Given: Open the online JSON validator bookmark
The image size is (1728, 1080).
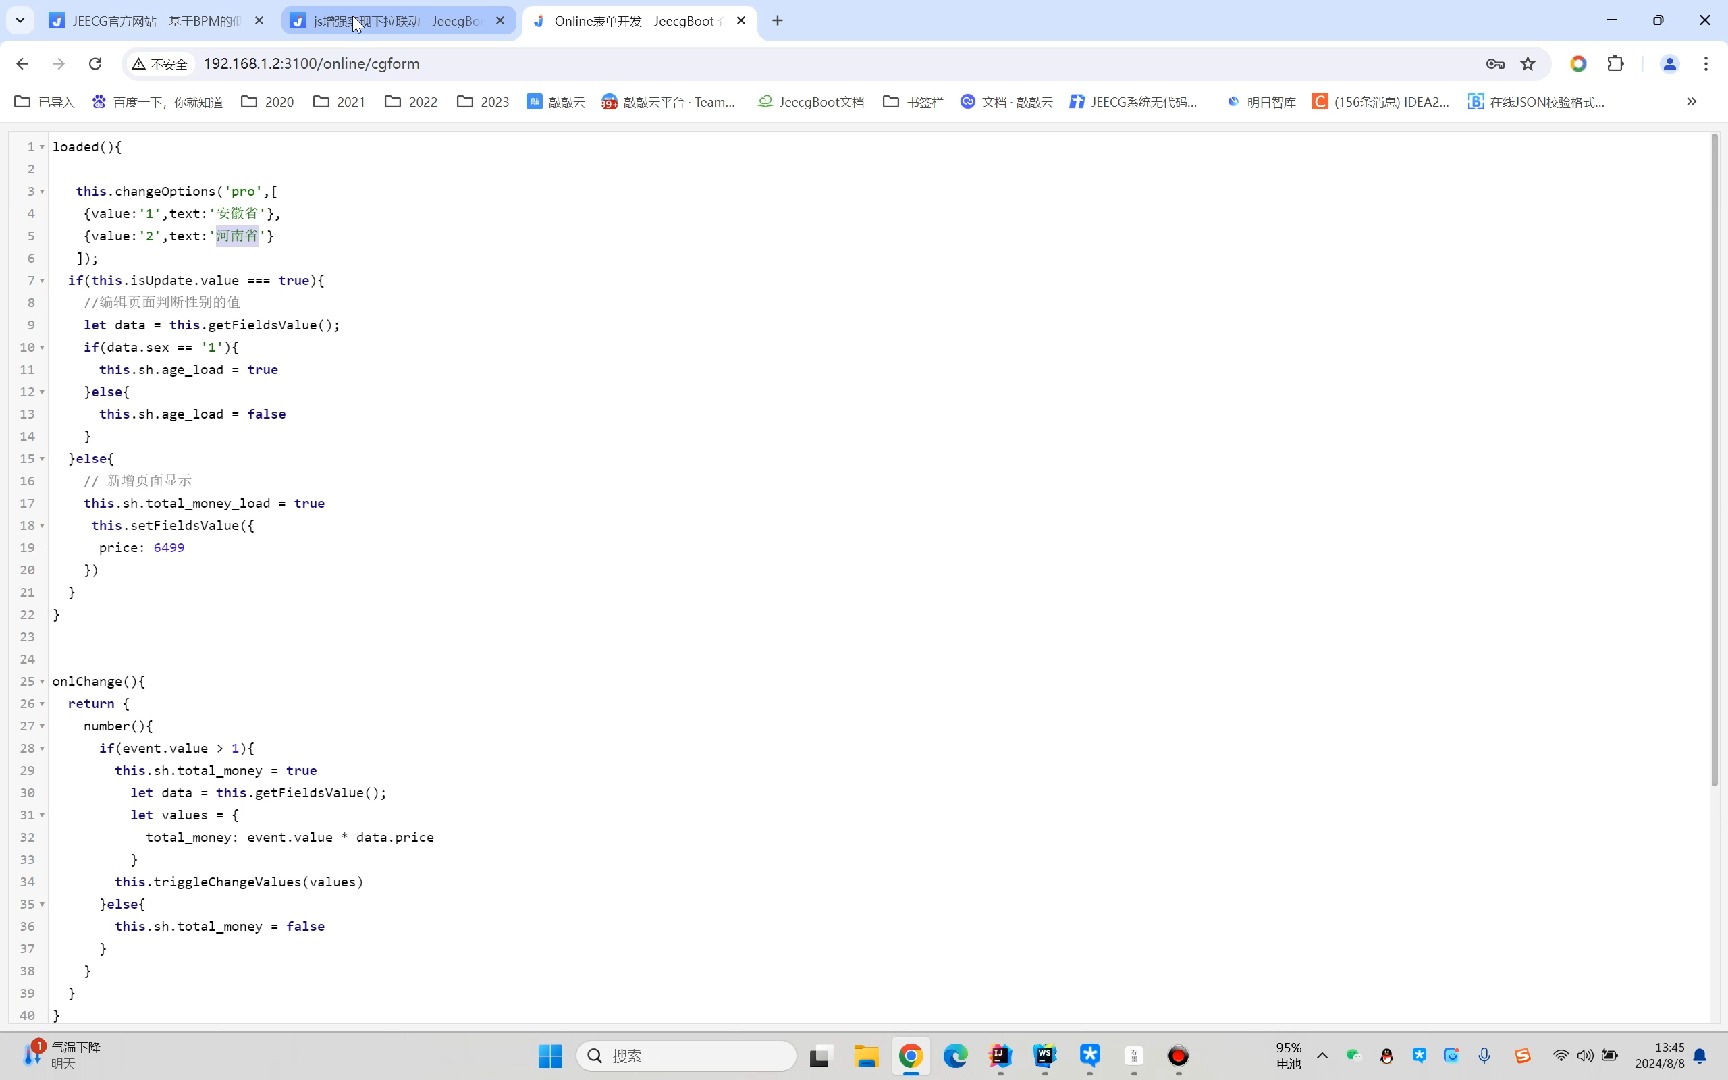Looking at the screenshot, I should pyautogui.click(x=1537, y=101).
